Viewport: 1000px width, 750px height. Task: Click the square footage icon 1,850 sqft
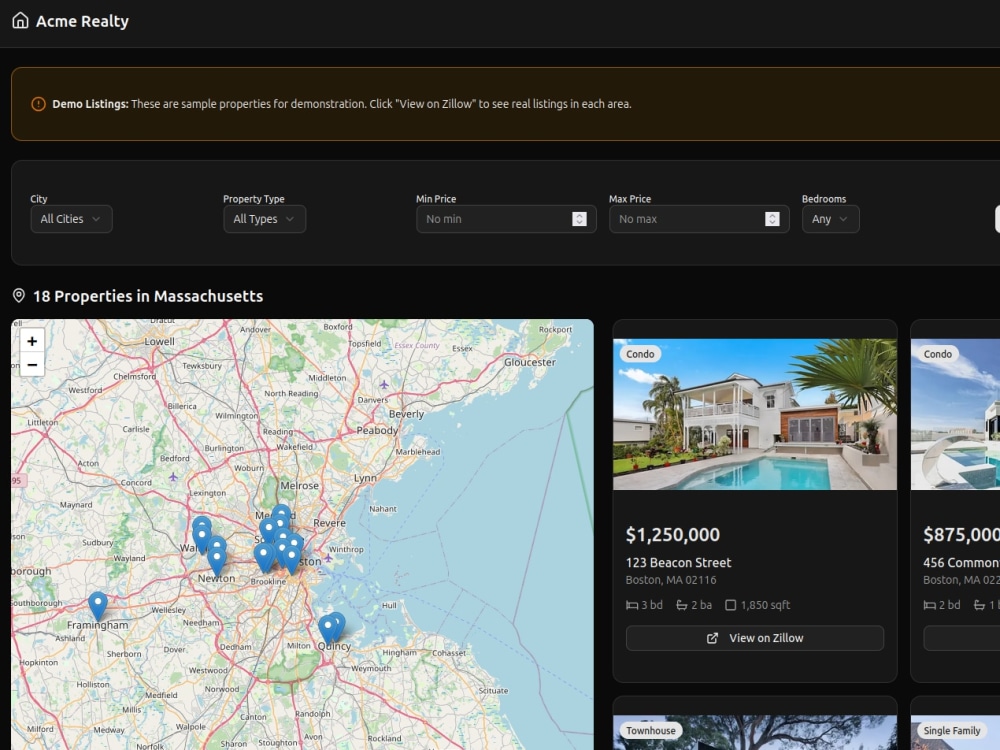point(731,605)
